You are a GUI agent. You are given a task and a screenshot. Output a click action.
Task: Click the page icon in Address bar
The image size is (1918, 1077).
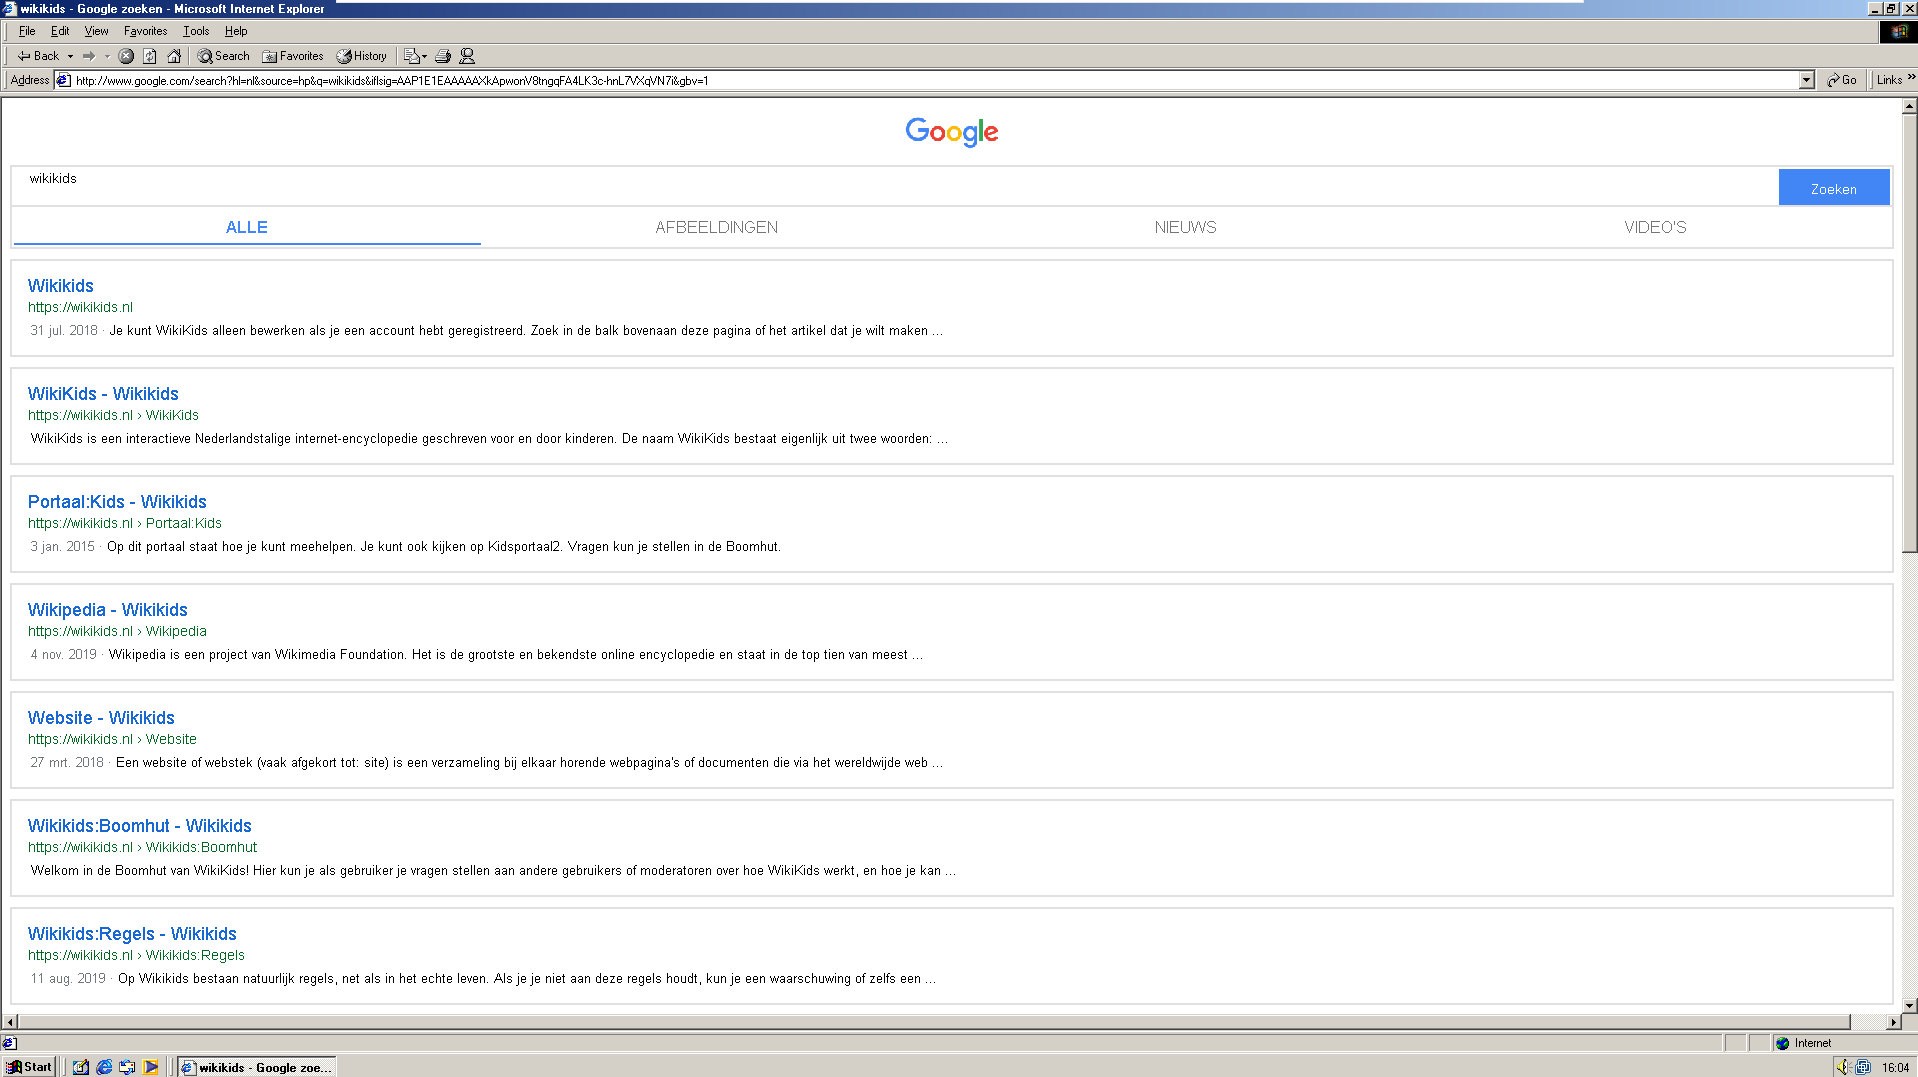(x=64, y=81)
